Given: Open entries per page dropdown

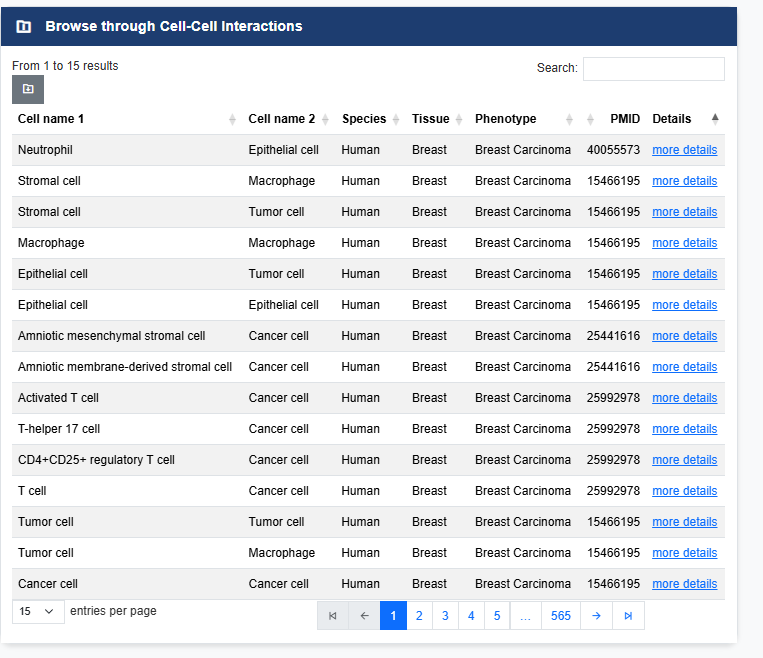Looking at the screenshot, I should point(38,611).
